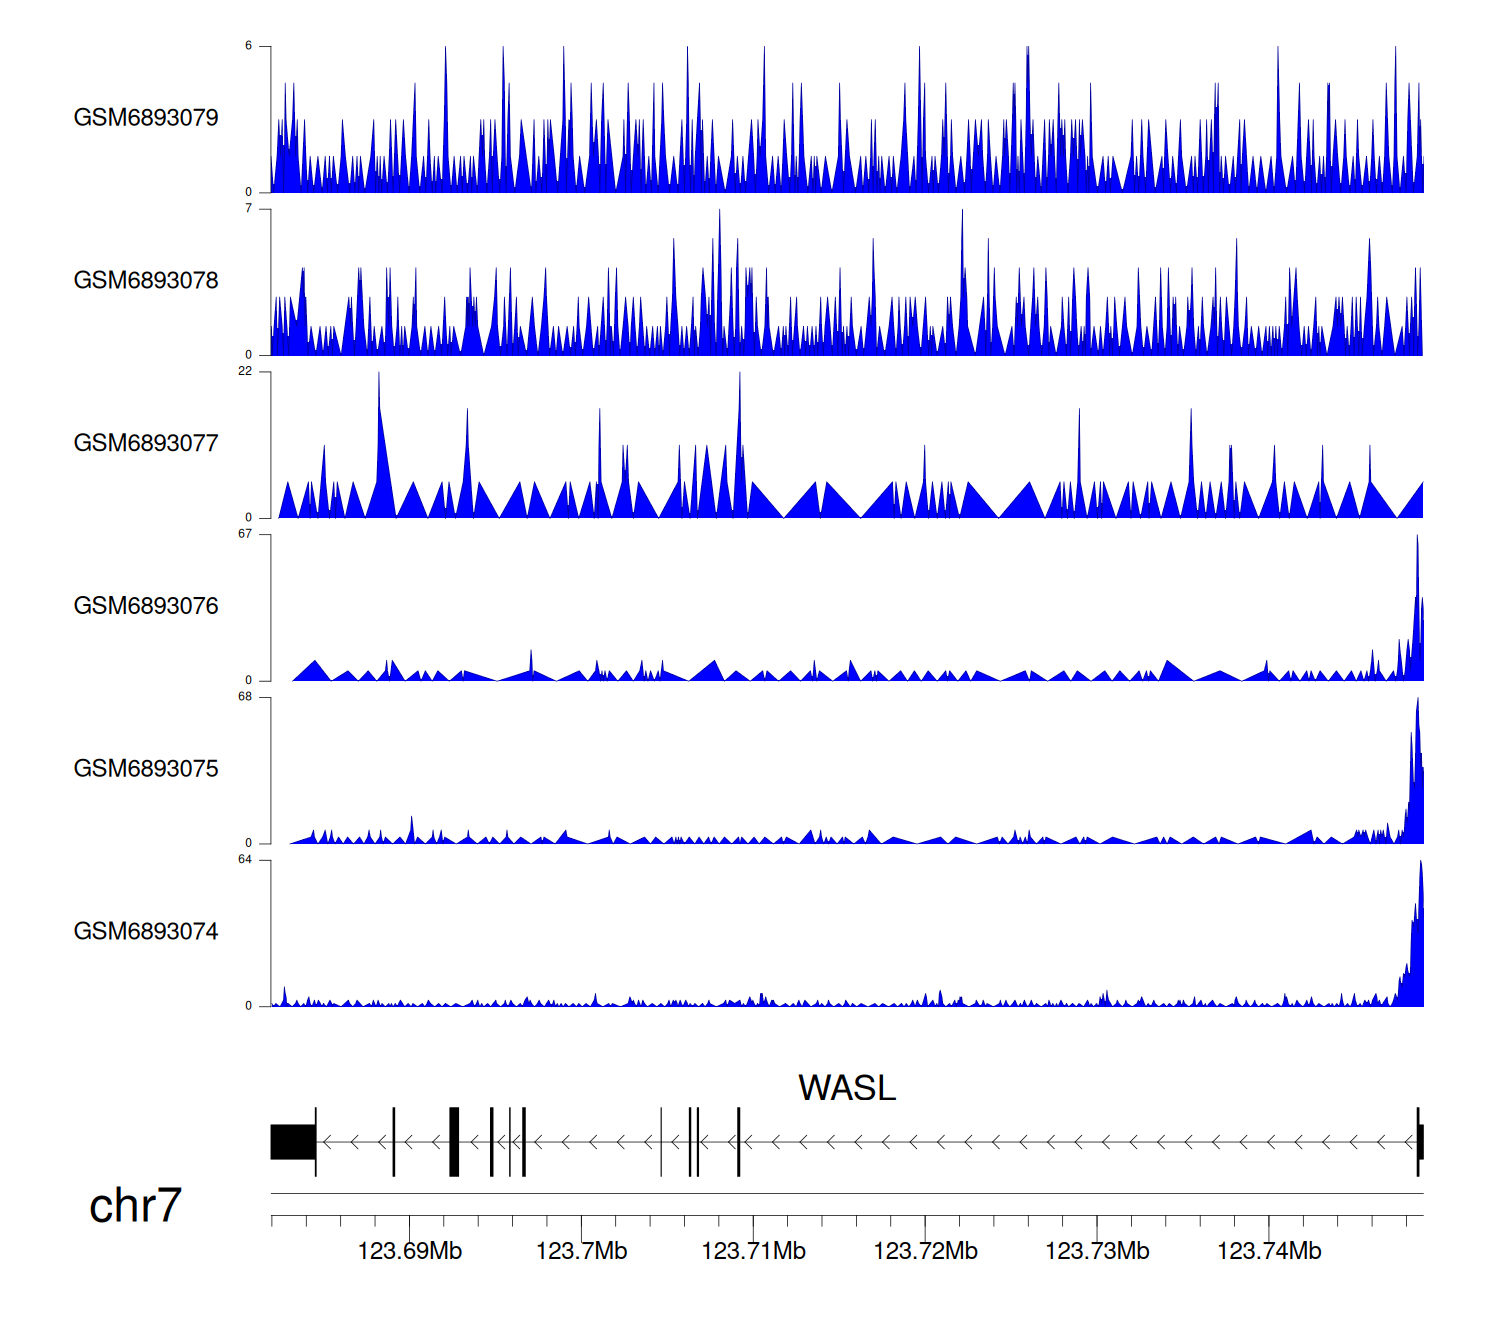The height and width of the screenshot is (1320, 1500).
Task: Select the GSM6893076 track label
Action: [x=146, y=606]
